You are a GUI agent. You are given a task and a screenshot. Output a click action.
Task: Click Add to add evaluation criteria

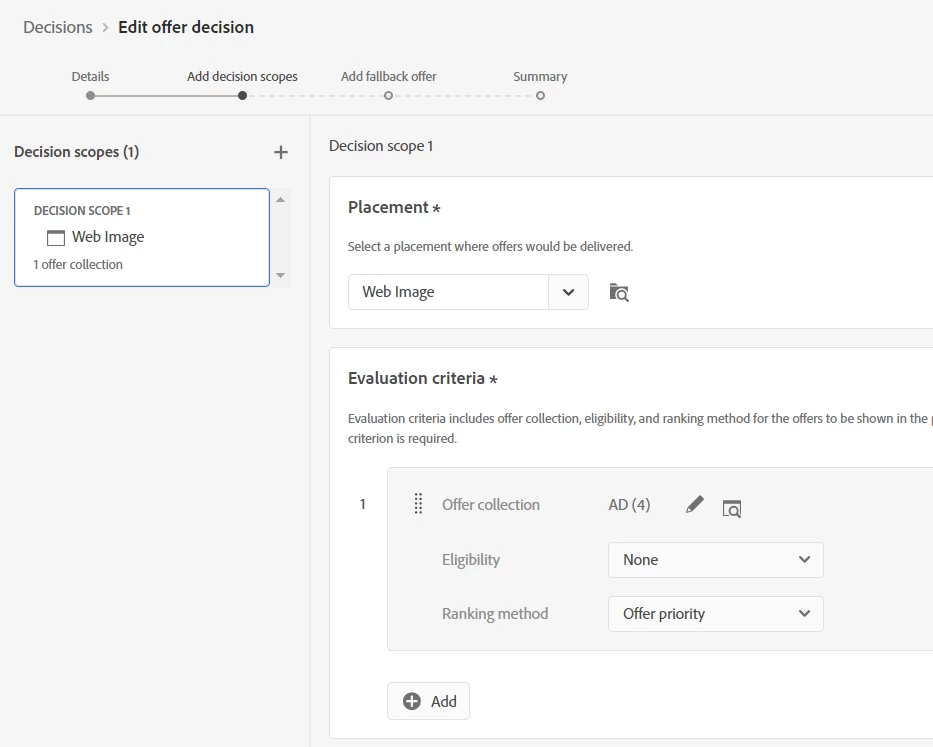tap(428, 701)
